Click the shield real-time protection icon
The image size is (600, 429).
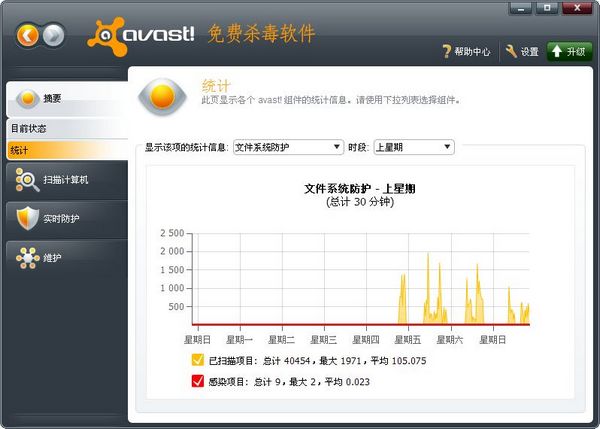point(28,219)
